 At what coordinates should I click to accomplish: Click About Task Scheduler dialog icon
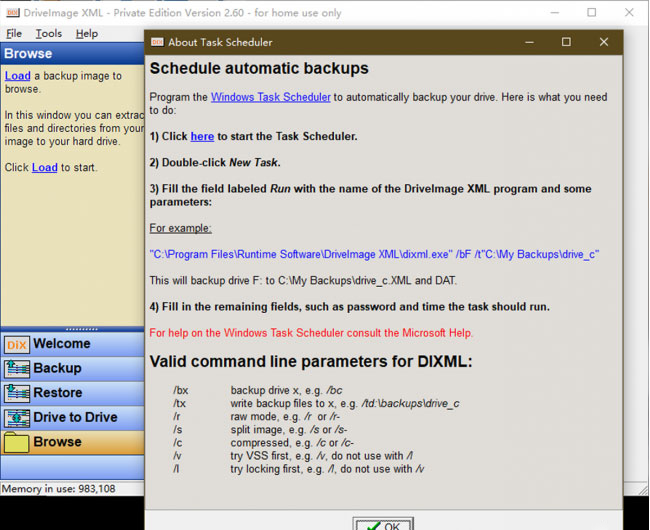coord(157,42)
